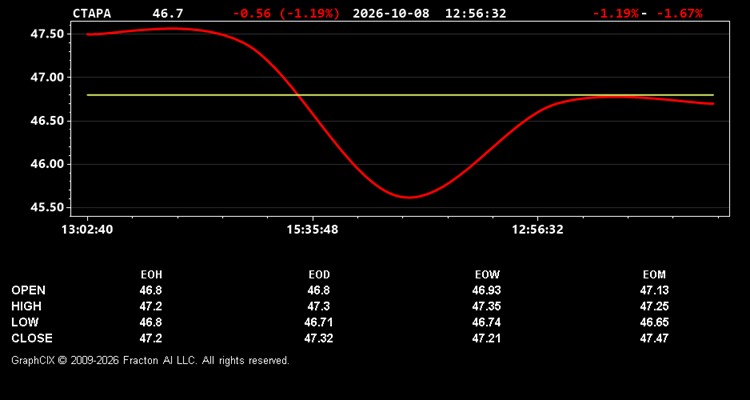The height and width of the screenshot is (400, 750).
Task: Click the EOW high value 47.35
Action: [x=486, y=306]
